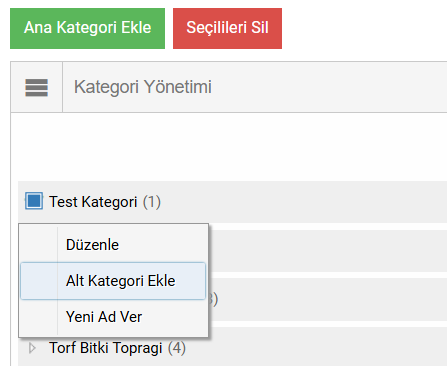Click the row showing a partial 3) count
This screenshot has width=447, height=366.
[328, 299]
